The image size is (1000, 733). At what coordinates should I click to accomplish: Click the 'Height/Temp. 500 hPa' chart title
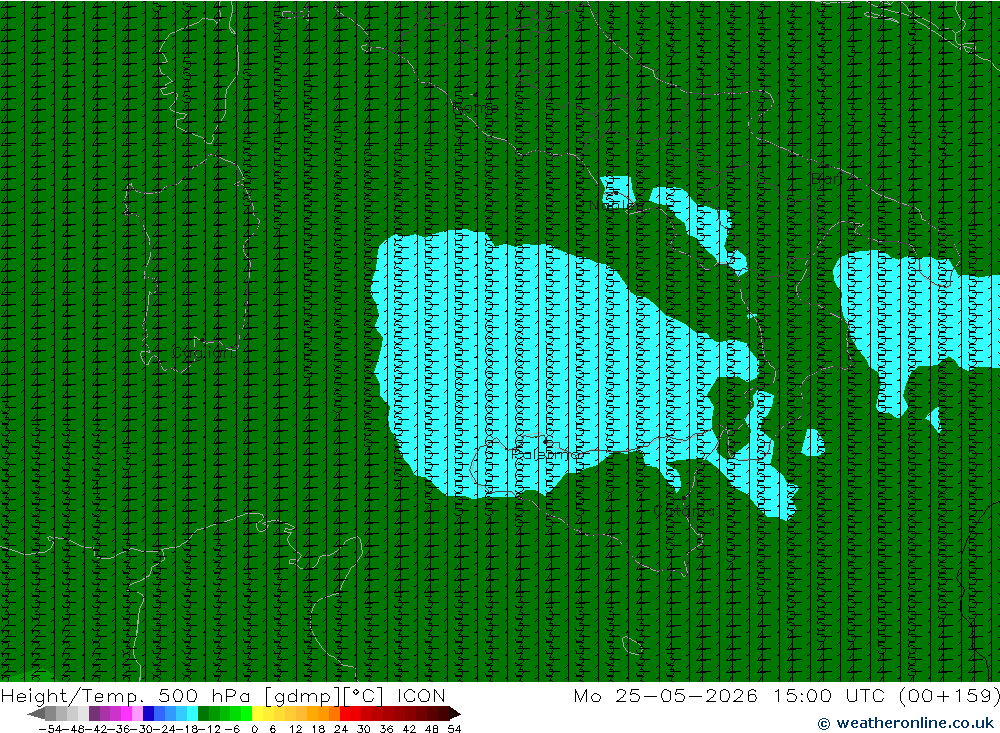coord(123,695)
